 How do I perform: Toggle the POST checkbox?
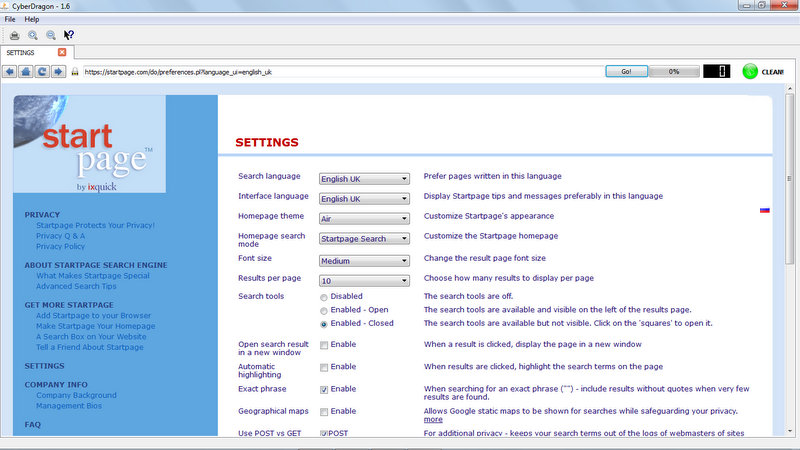pos(323,433)
